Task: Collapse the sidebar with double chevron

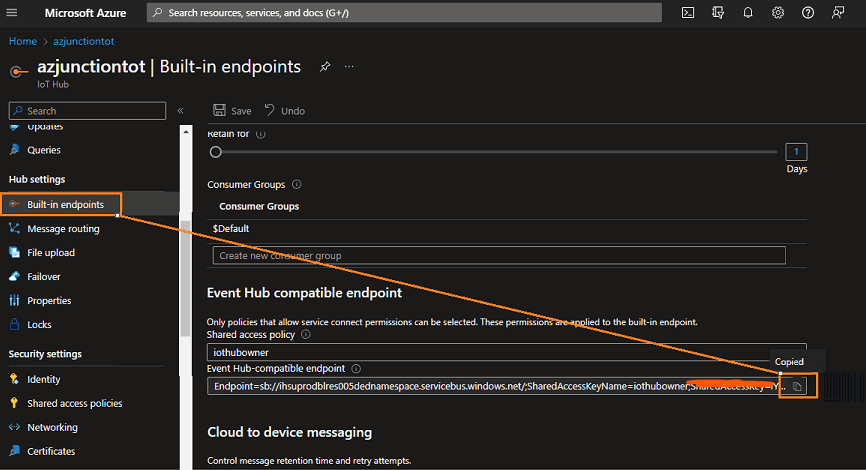Action: point(181,110)
